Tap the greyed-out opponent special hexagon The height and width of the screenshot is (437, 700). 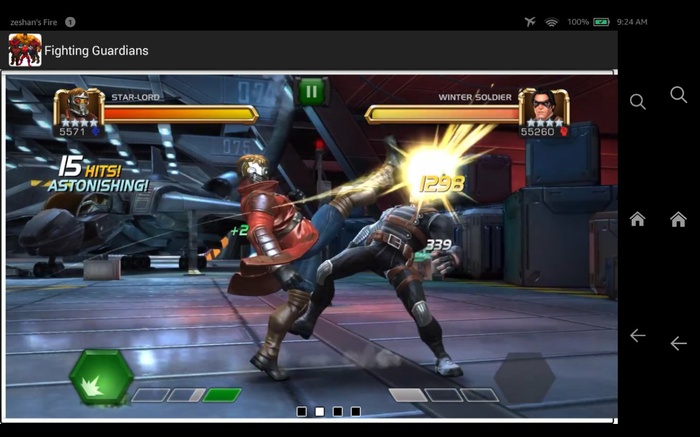point(525,377)
